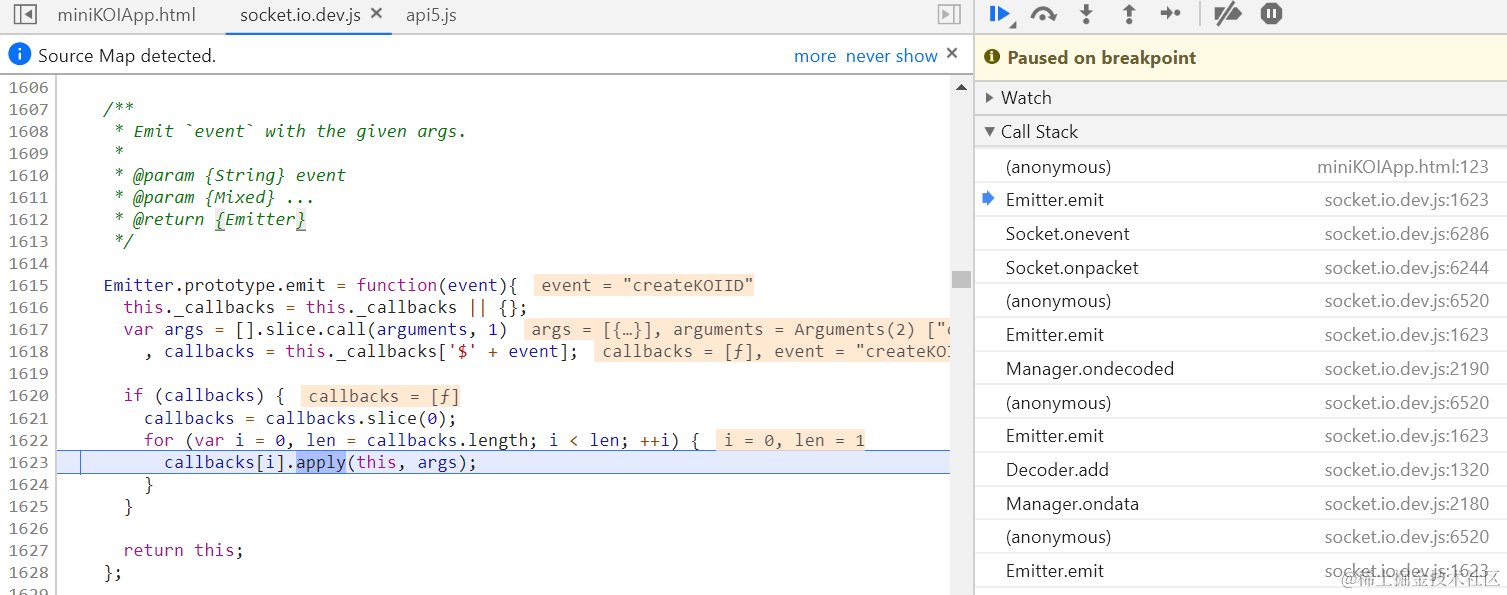Toggle the file navigator sidebar icon
This screenshot has width=1507, height=595.
pos(25,15)
